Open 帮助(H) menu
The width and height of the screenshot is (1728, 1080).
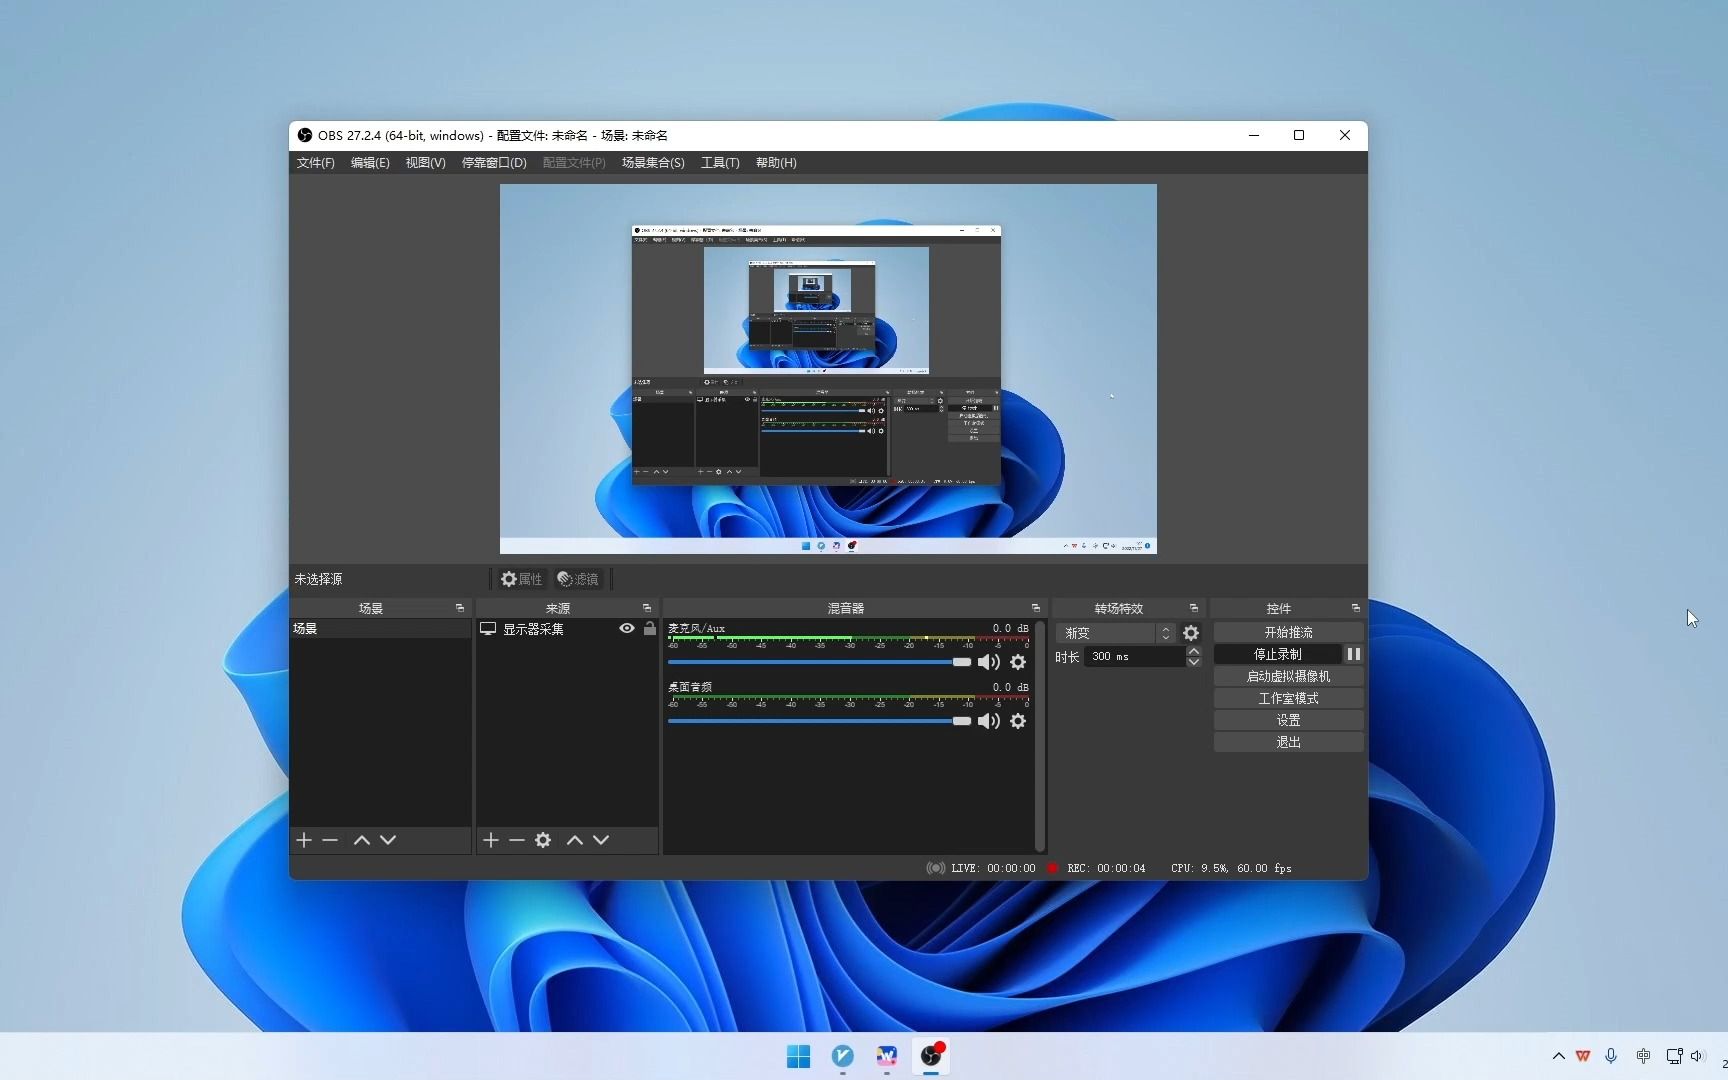(x=776, y=163)
